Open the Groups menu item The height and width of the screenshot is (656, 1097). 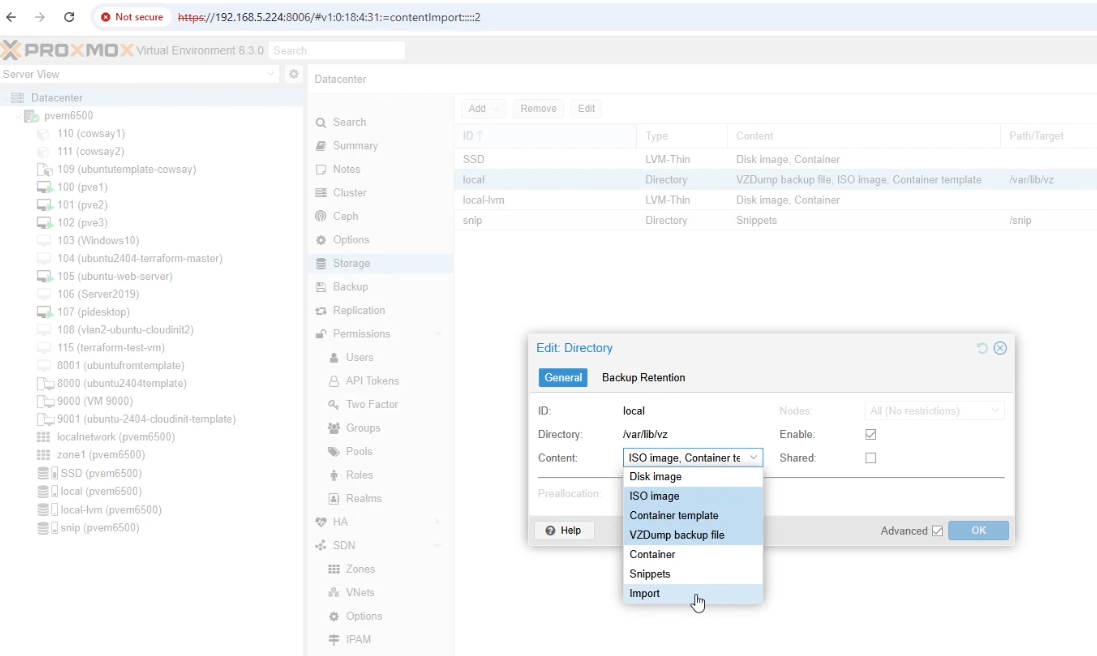point(363,428)
